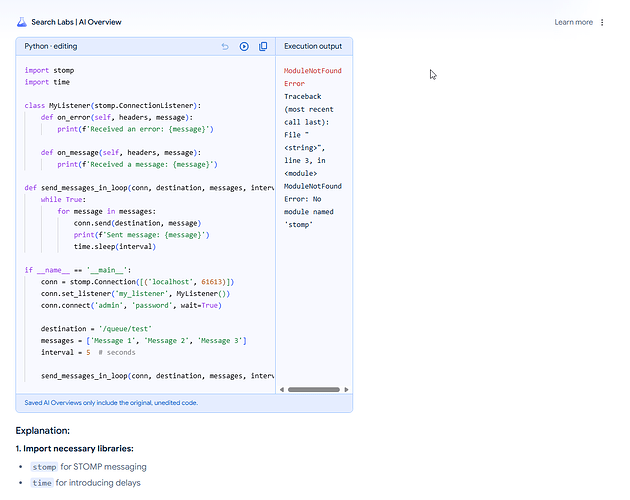Click the "if __name__ == '__main__'" line

click(x=78, y=270)
